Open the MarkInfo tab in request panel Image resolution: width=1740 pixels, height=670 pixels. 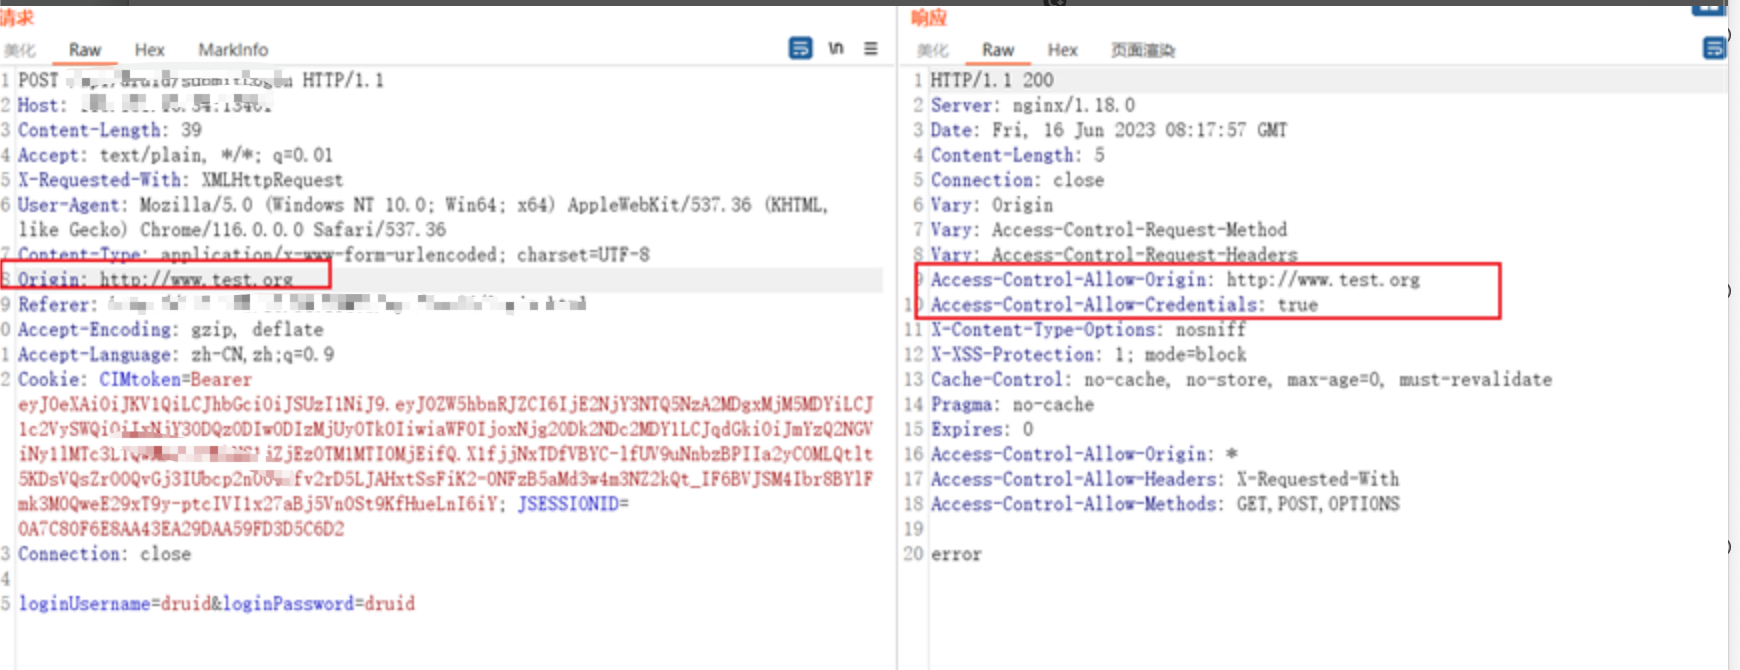point(232,50)
